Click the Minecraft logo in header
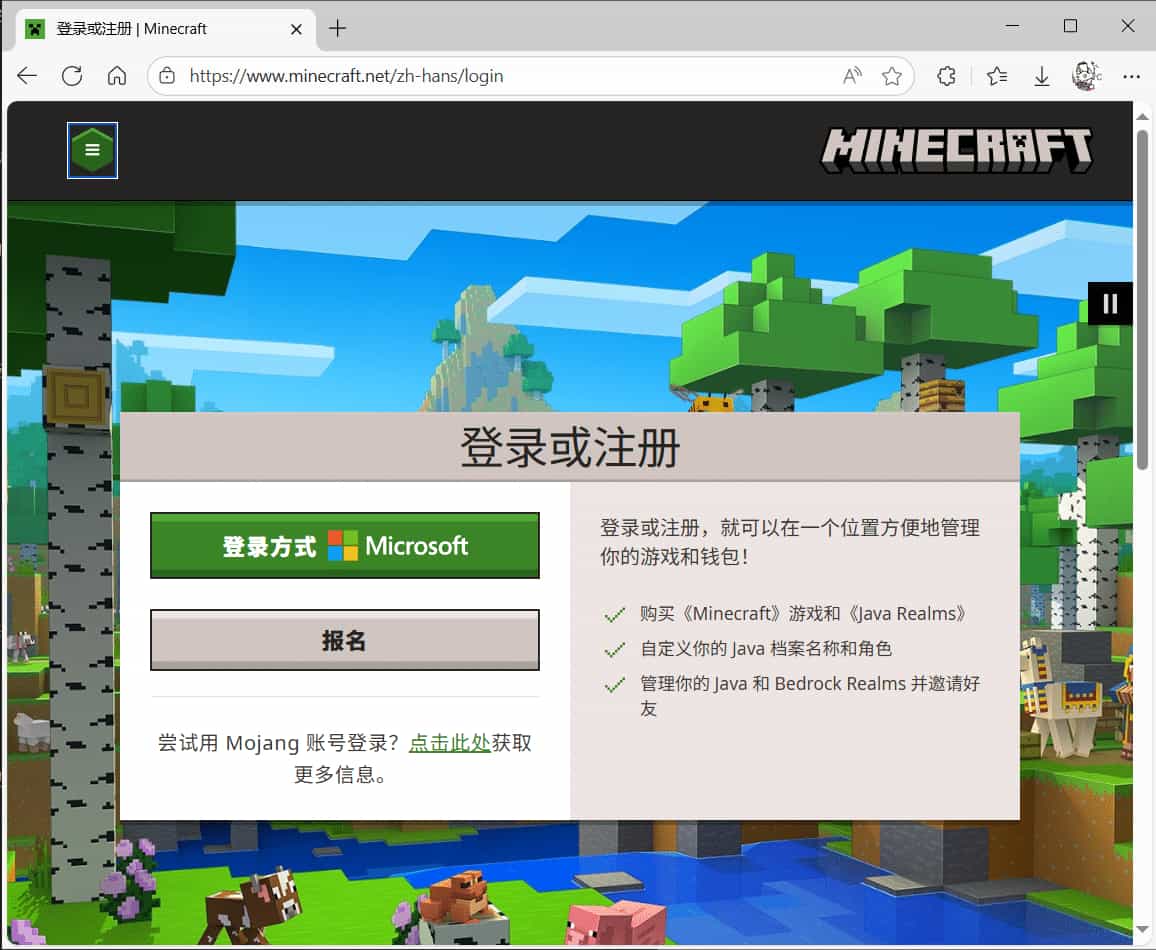The image size is (1156, 950). pyautogui.click(x=956, y=151)
